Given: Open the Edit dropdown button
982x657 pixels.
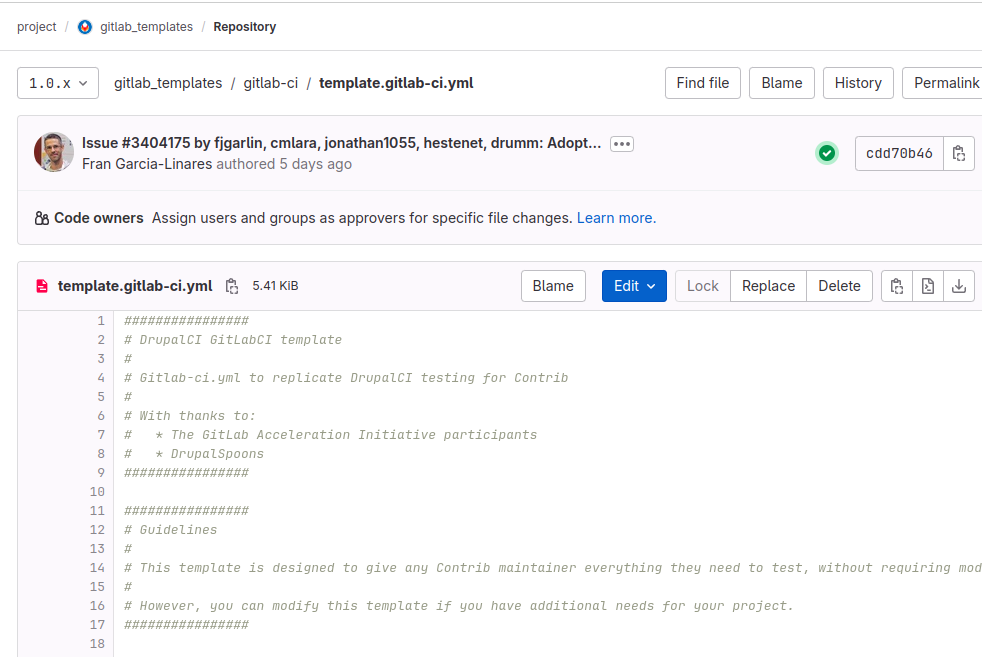Looking at the screenshot, I should click(x=634, y=286).
